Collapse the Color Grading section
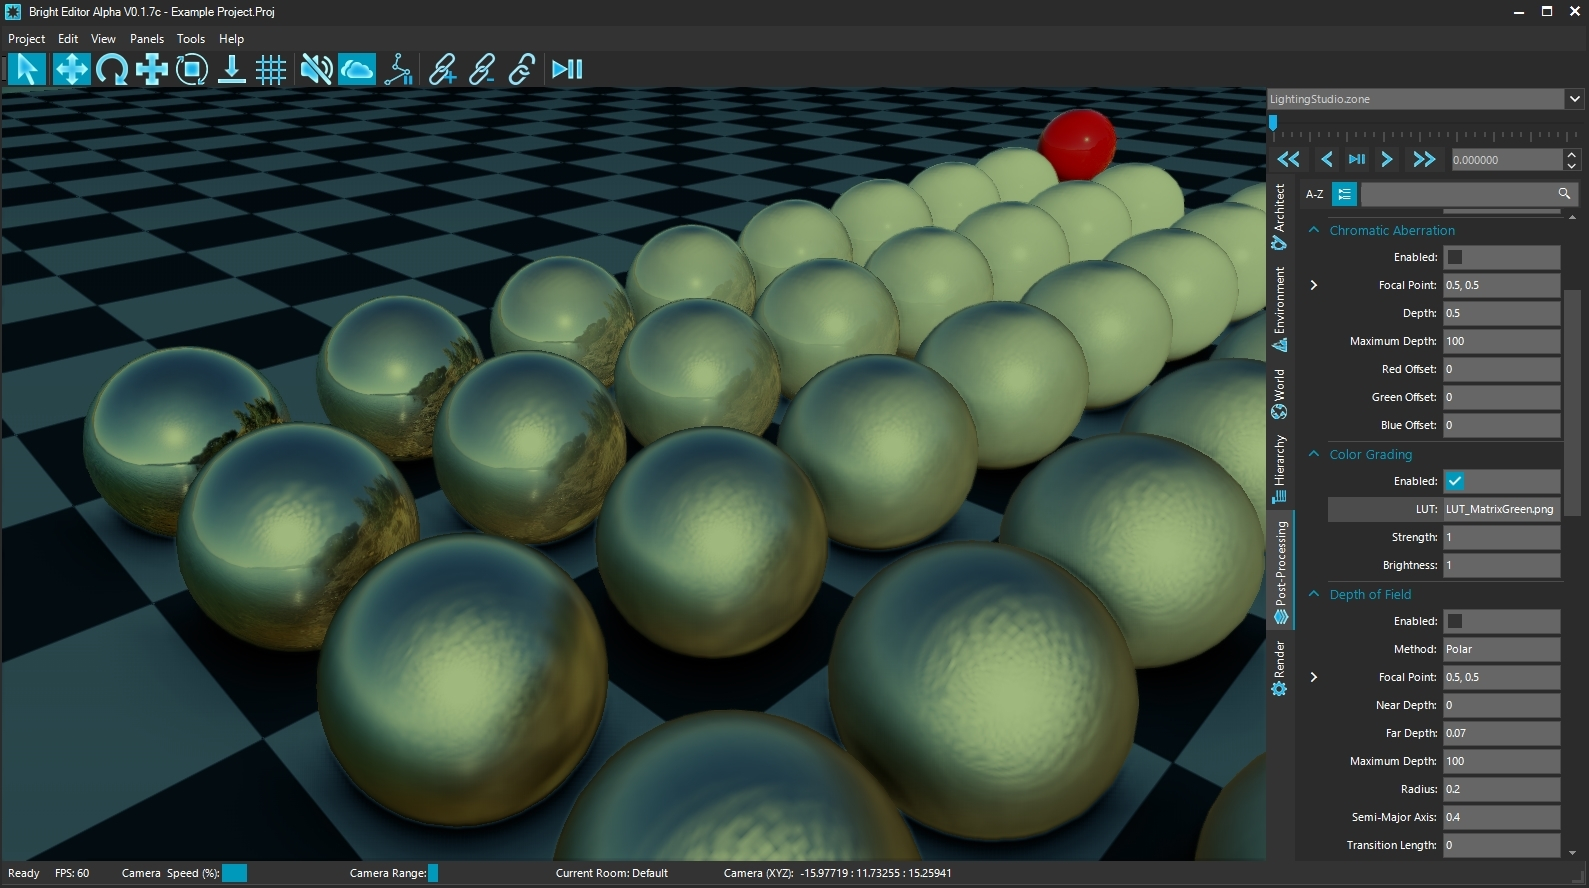Image resolution: width=1589 pixels, height=888 pixels. point(1314,454)
